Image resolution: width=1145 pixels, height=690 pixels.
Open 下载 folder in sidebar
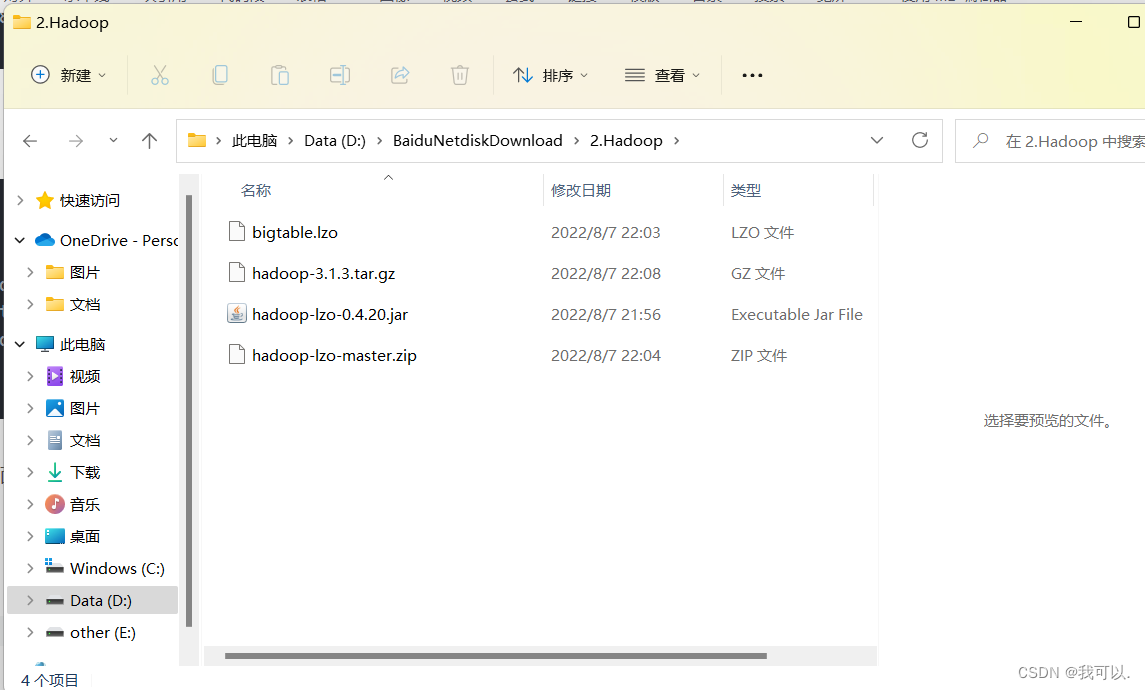pyautogui.click(x=85, y=472)
